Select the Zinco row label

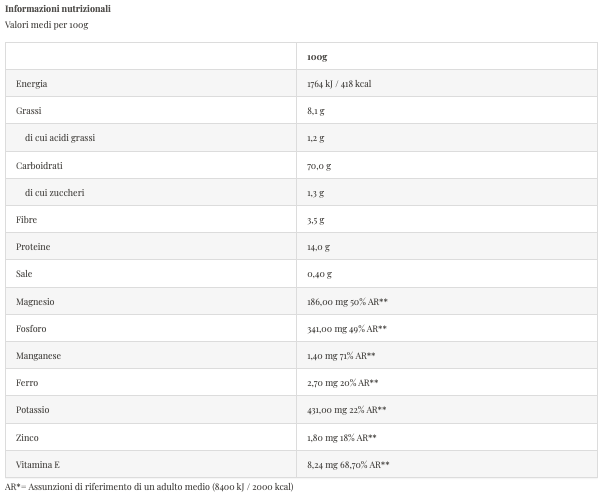pyautogui.click(x=28, y=437)
